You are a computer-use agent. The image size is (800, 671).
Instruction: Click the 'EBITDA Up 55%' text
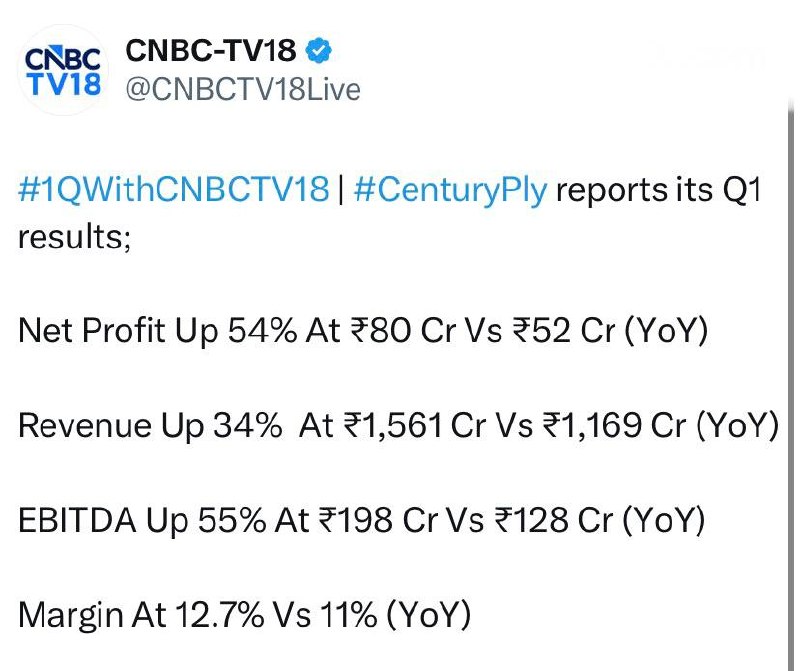142,520
